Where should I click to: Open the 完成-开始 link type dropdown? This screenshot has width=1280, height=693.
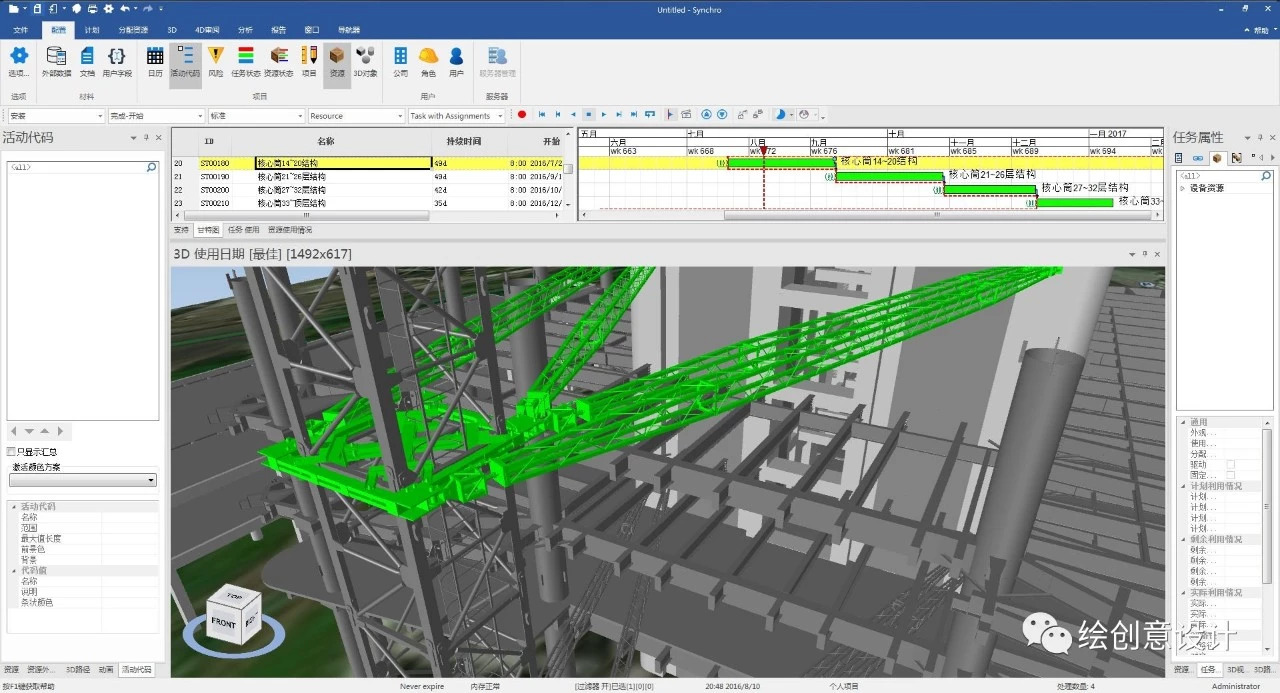click(155, 116)
